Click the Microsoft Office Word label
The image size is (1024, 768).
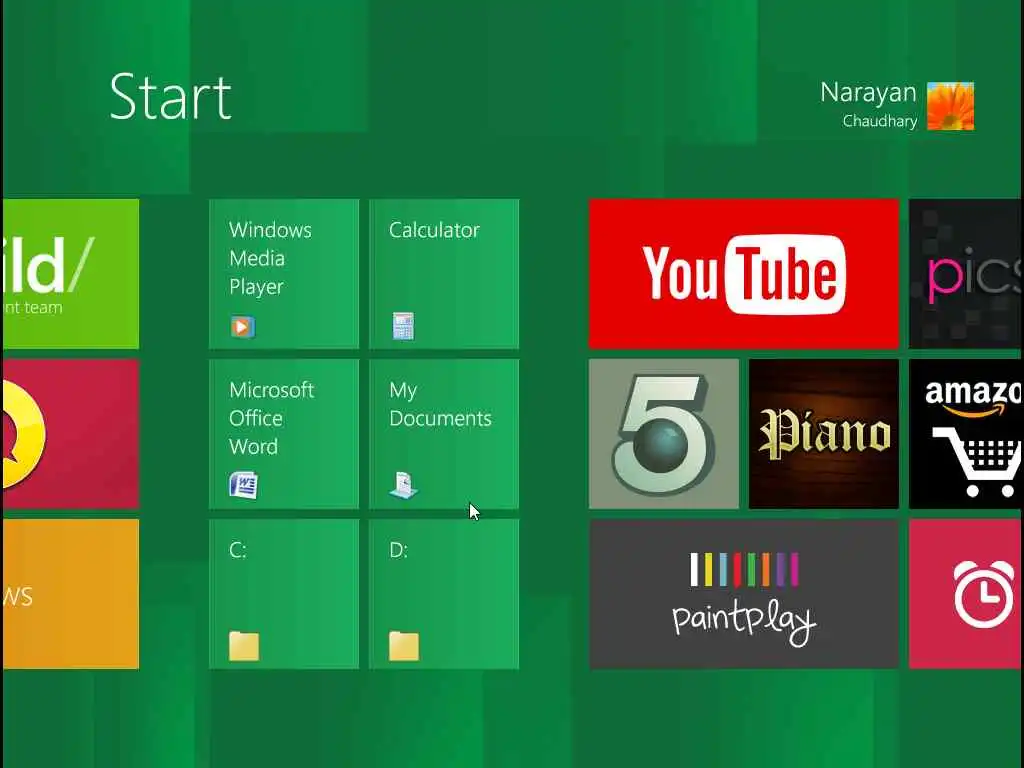271,418
